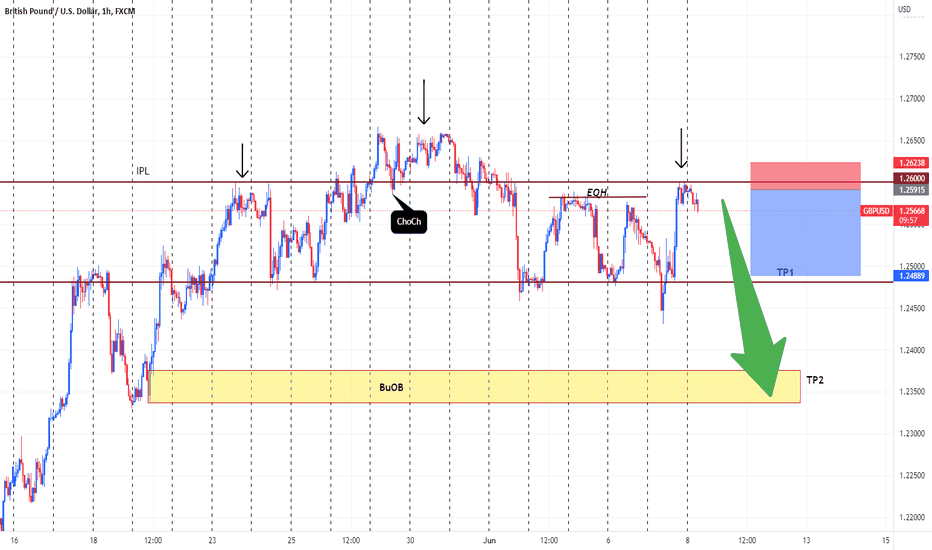Select the 1.25915 entry price tag
This screenshot has height=550, width=932.
911,190
